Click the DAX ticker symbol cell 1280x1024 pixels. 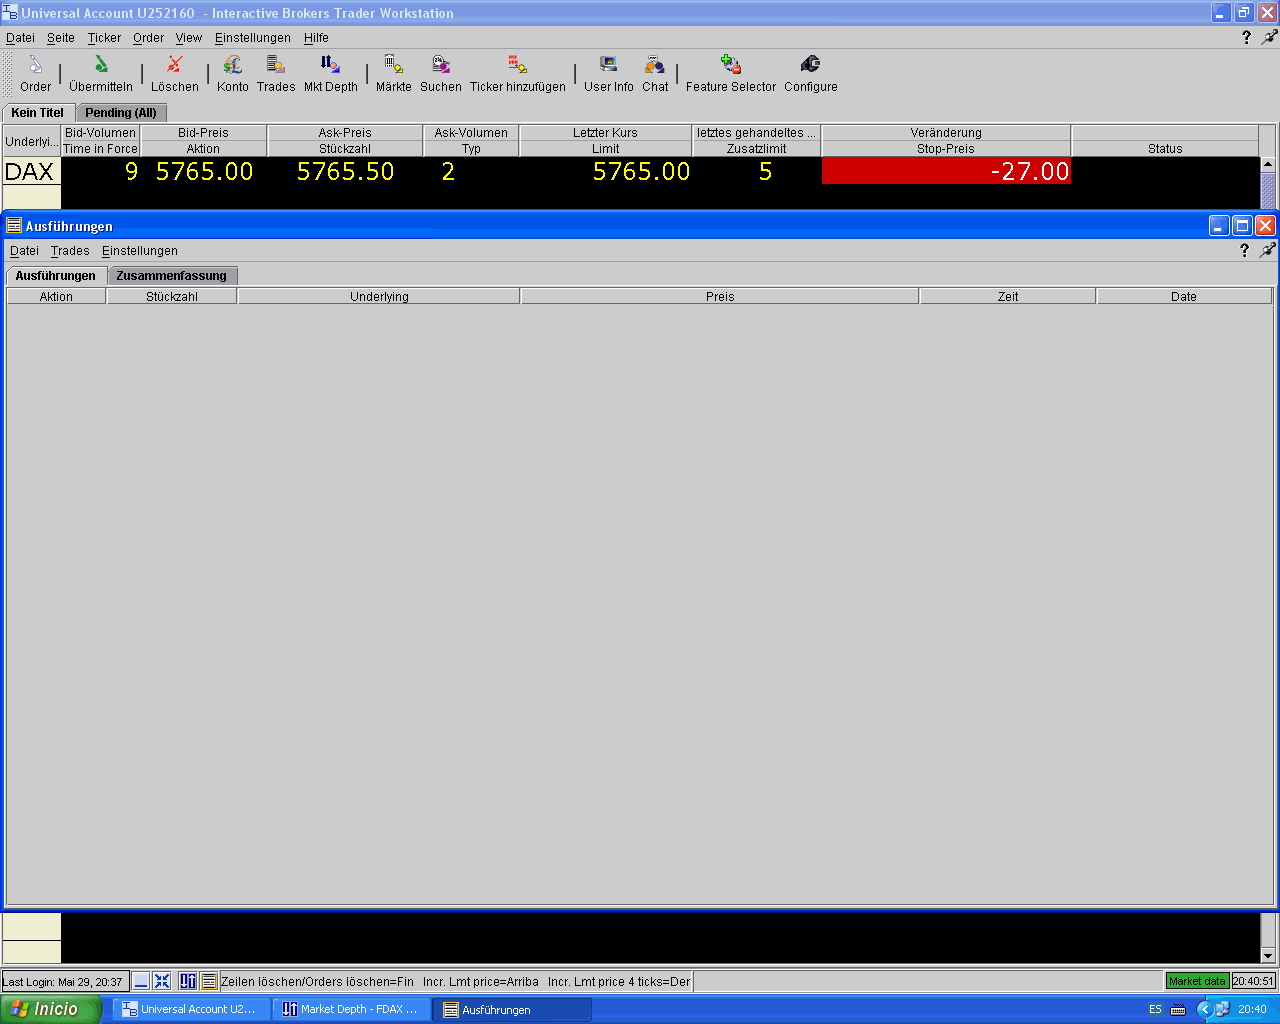tap(32, 171)
